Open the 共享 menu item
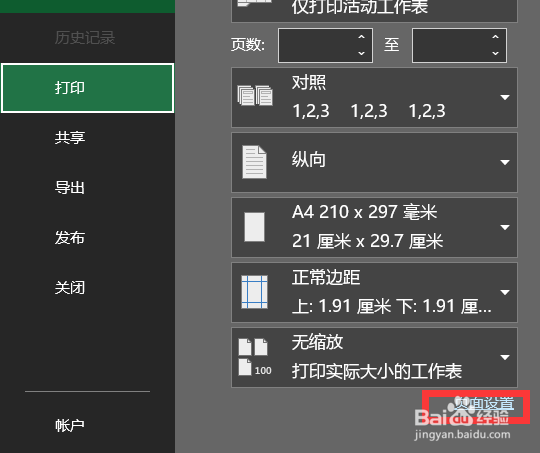This screenshot has height=453, width=540. point(70,137)
